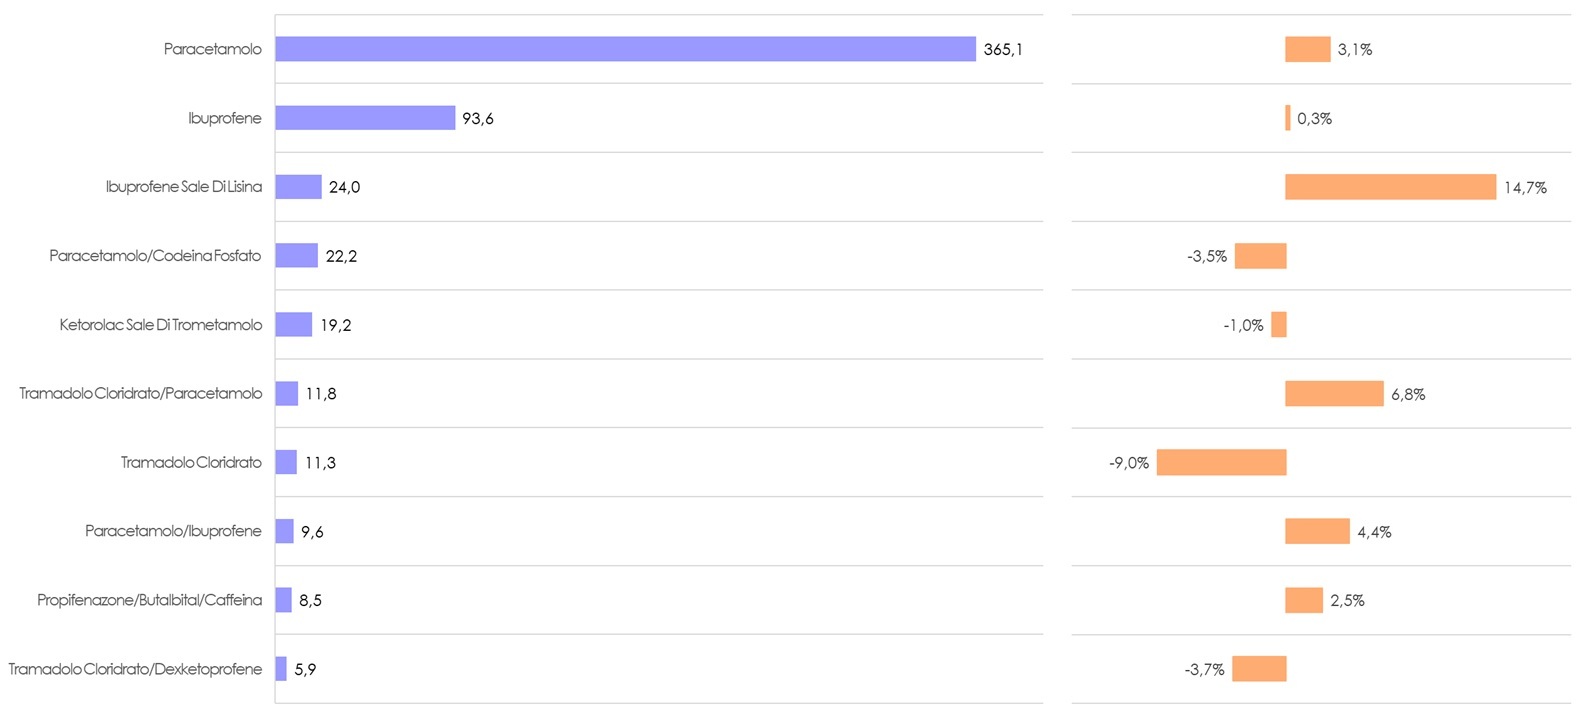The image size is (1587, 718).
Task: Click the Paracetamolo/Ibuprofene label
Action: click(x=173, y=531)
